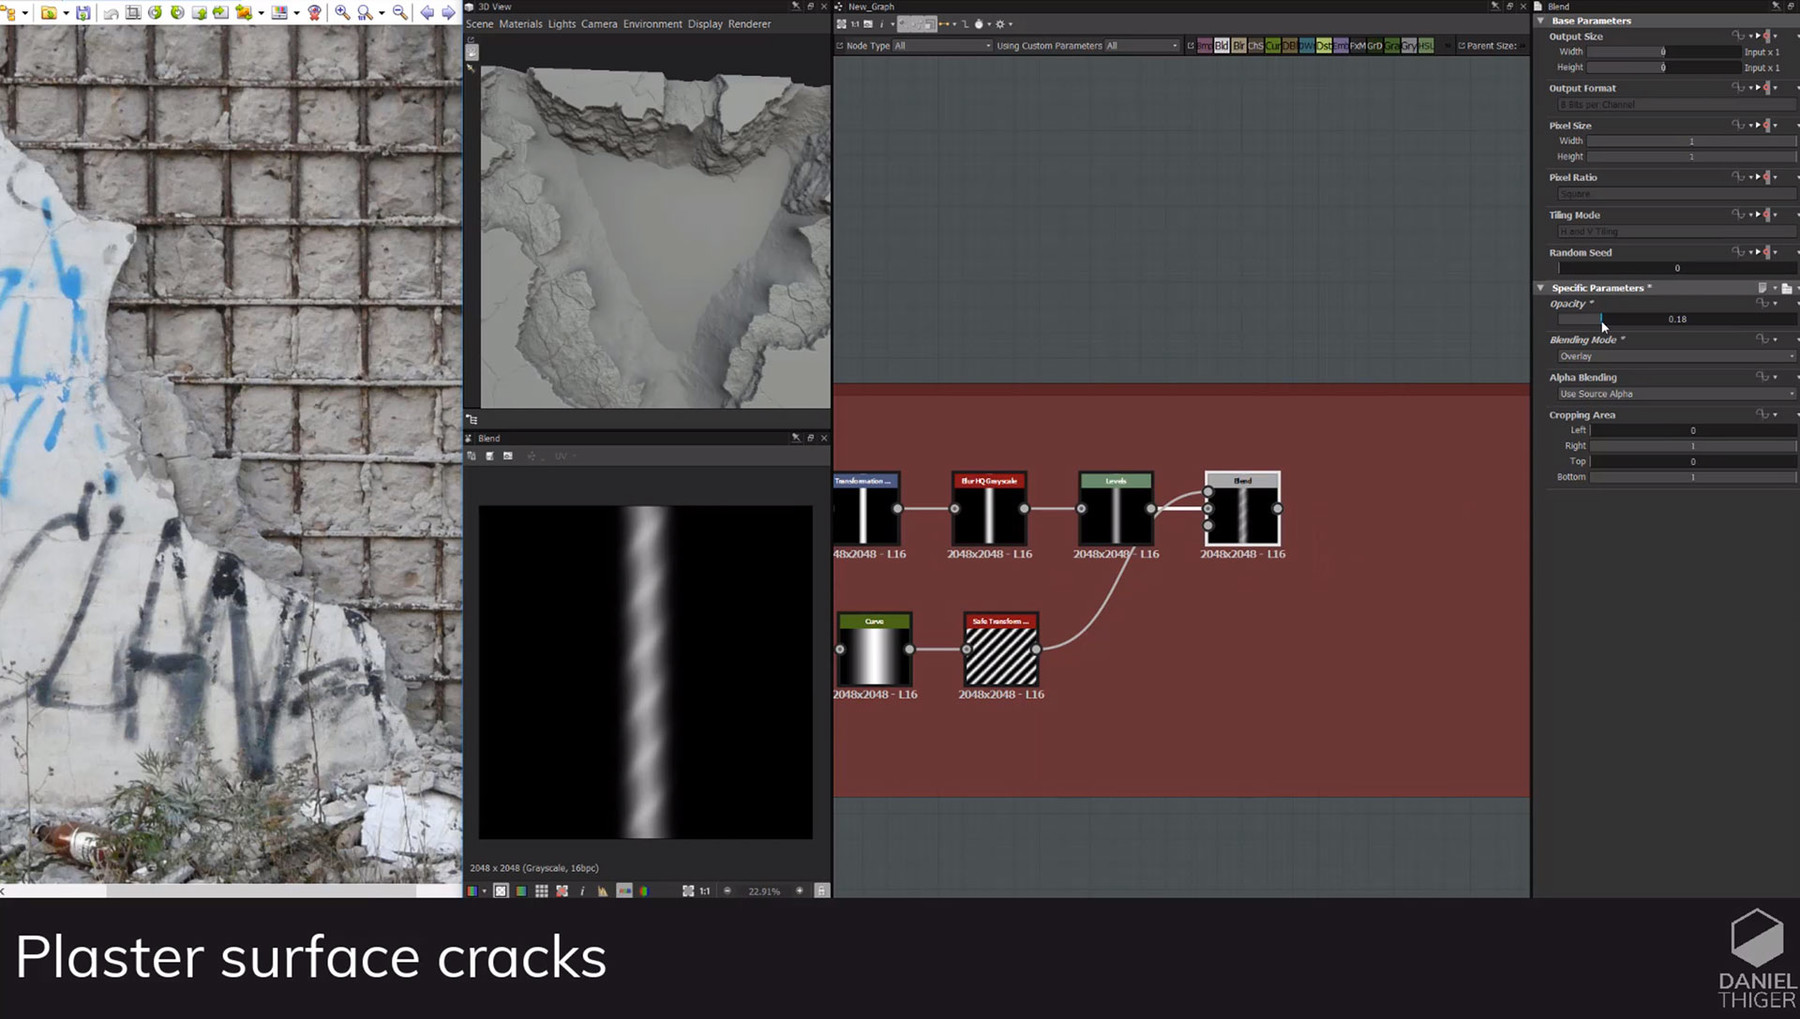Screen dimensions: 1800x1019
Task: Click the HSL node filter icon
Action: [1424, 45]
